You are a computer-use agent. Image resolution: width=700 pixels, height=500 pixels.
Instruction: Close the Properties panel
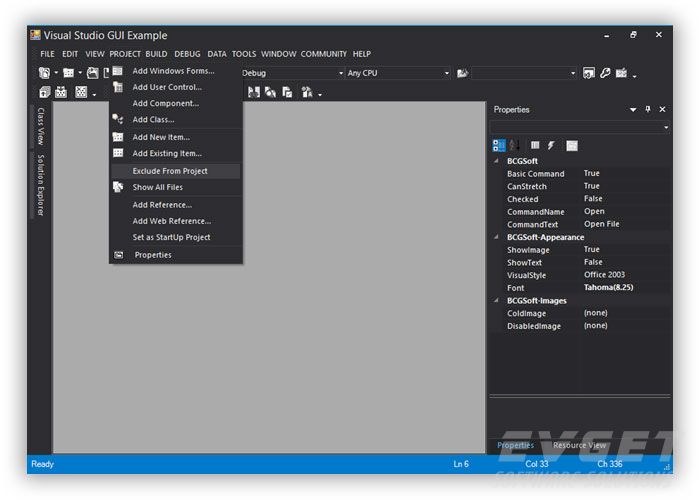click(662, 109)
